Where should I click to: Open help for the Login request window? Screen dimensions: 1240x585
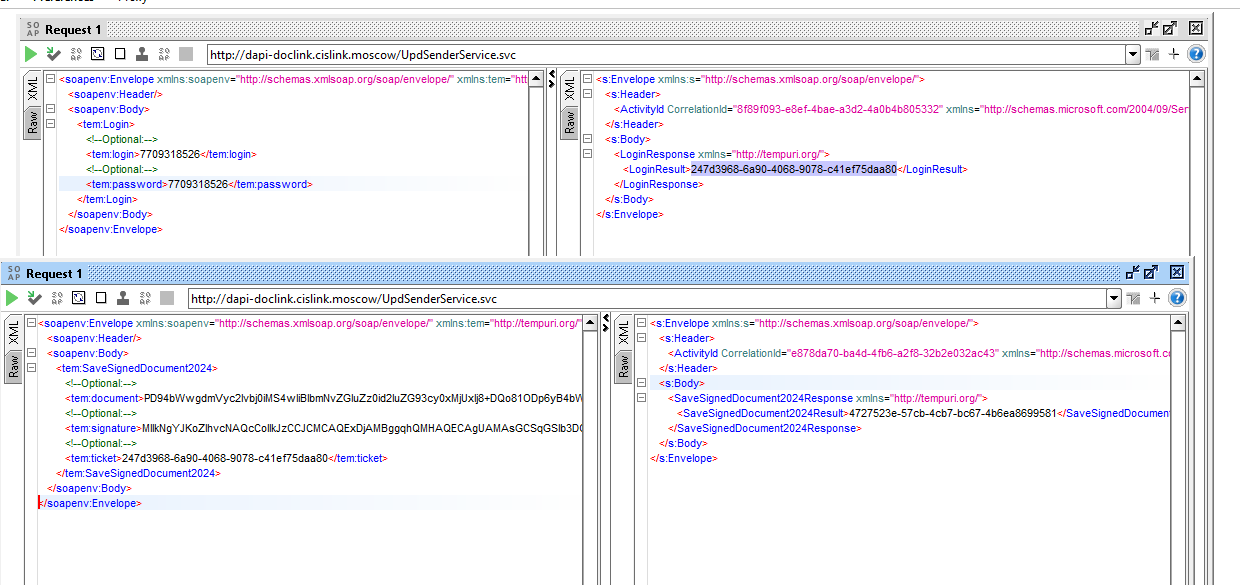[1195, 54]
